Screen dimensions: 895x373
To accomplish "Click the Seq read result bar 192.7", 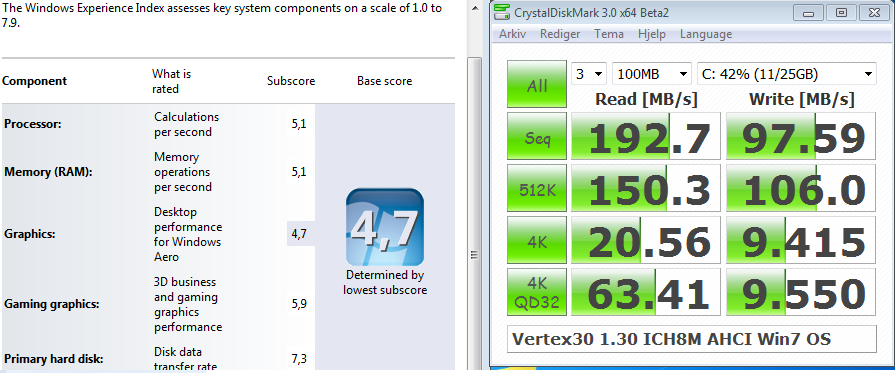I will 646,136.
